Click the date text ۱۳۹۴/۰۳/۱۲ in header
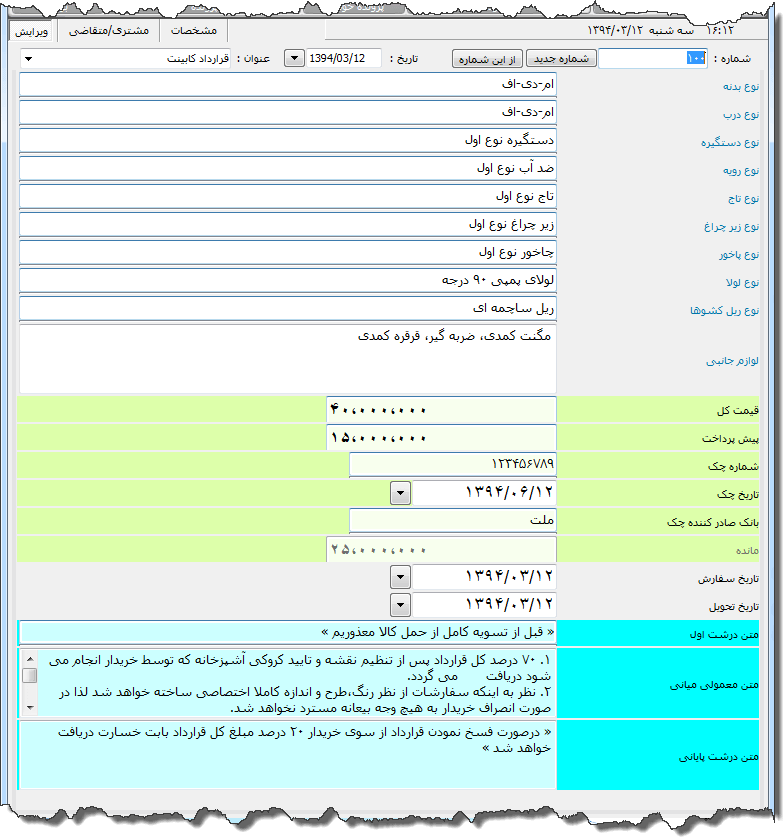 (x=615, y=30)
